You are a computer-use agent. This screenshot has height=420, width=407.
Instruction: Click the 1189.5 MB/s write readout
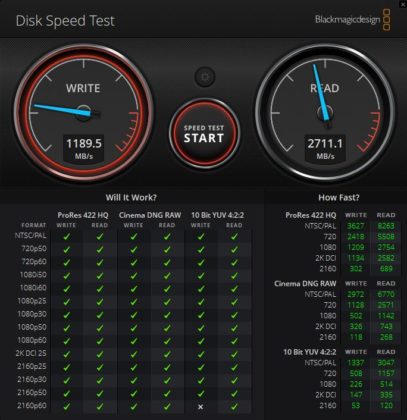tap(84, 148)
